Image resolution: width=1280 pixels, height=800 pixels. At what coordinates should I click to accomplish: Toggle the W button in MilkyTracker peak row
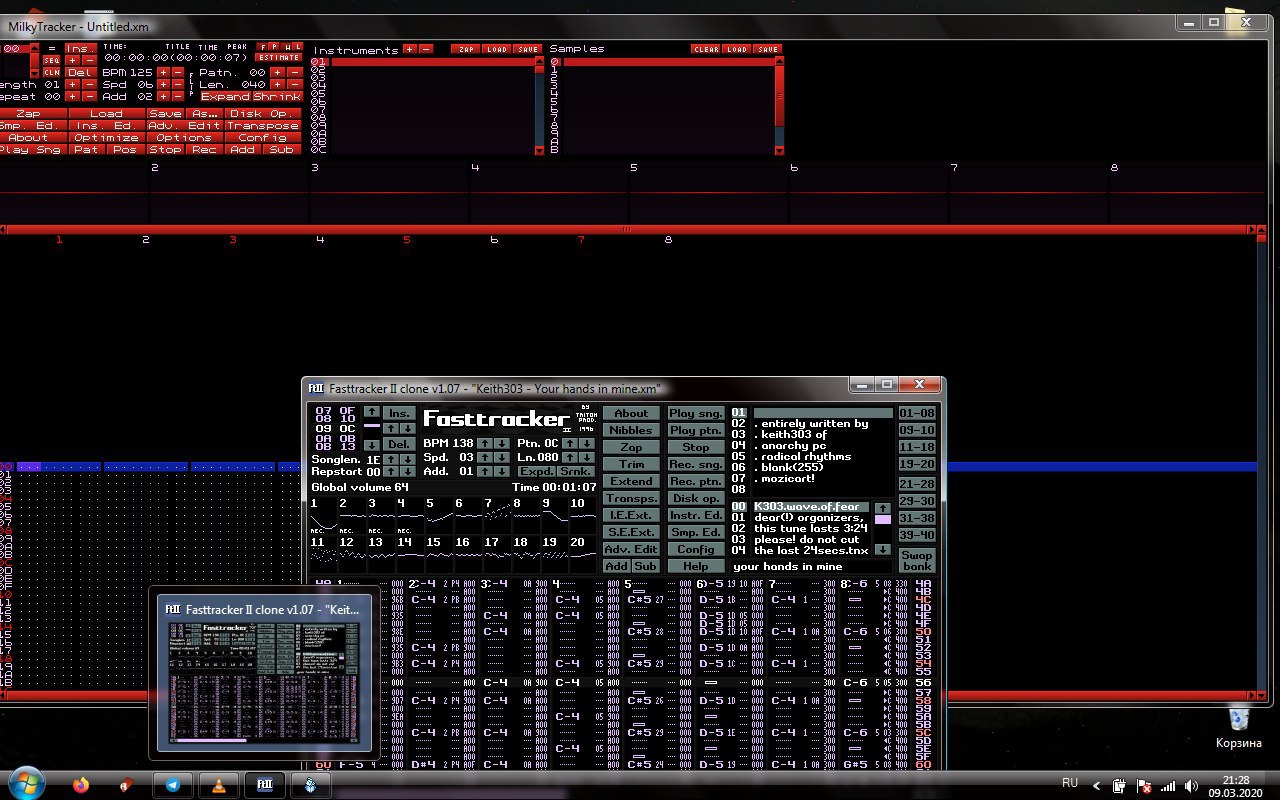(288, 47)
